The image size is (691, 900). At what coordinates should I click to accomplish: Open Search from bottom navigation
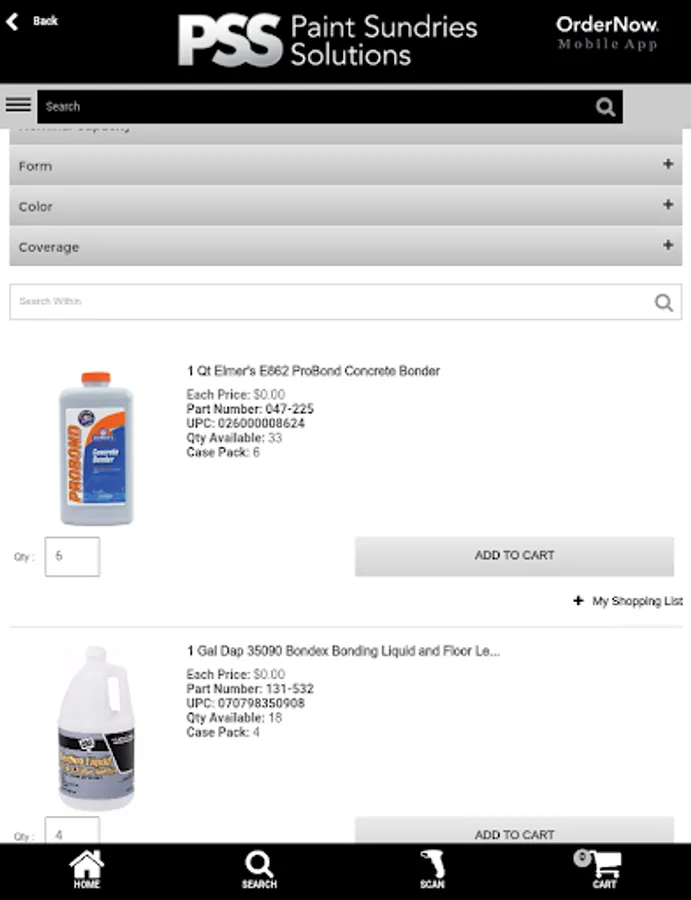(259, 868)
